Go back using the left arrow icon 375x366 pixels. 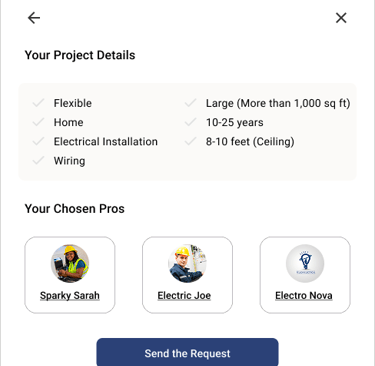coord(34,18)
